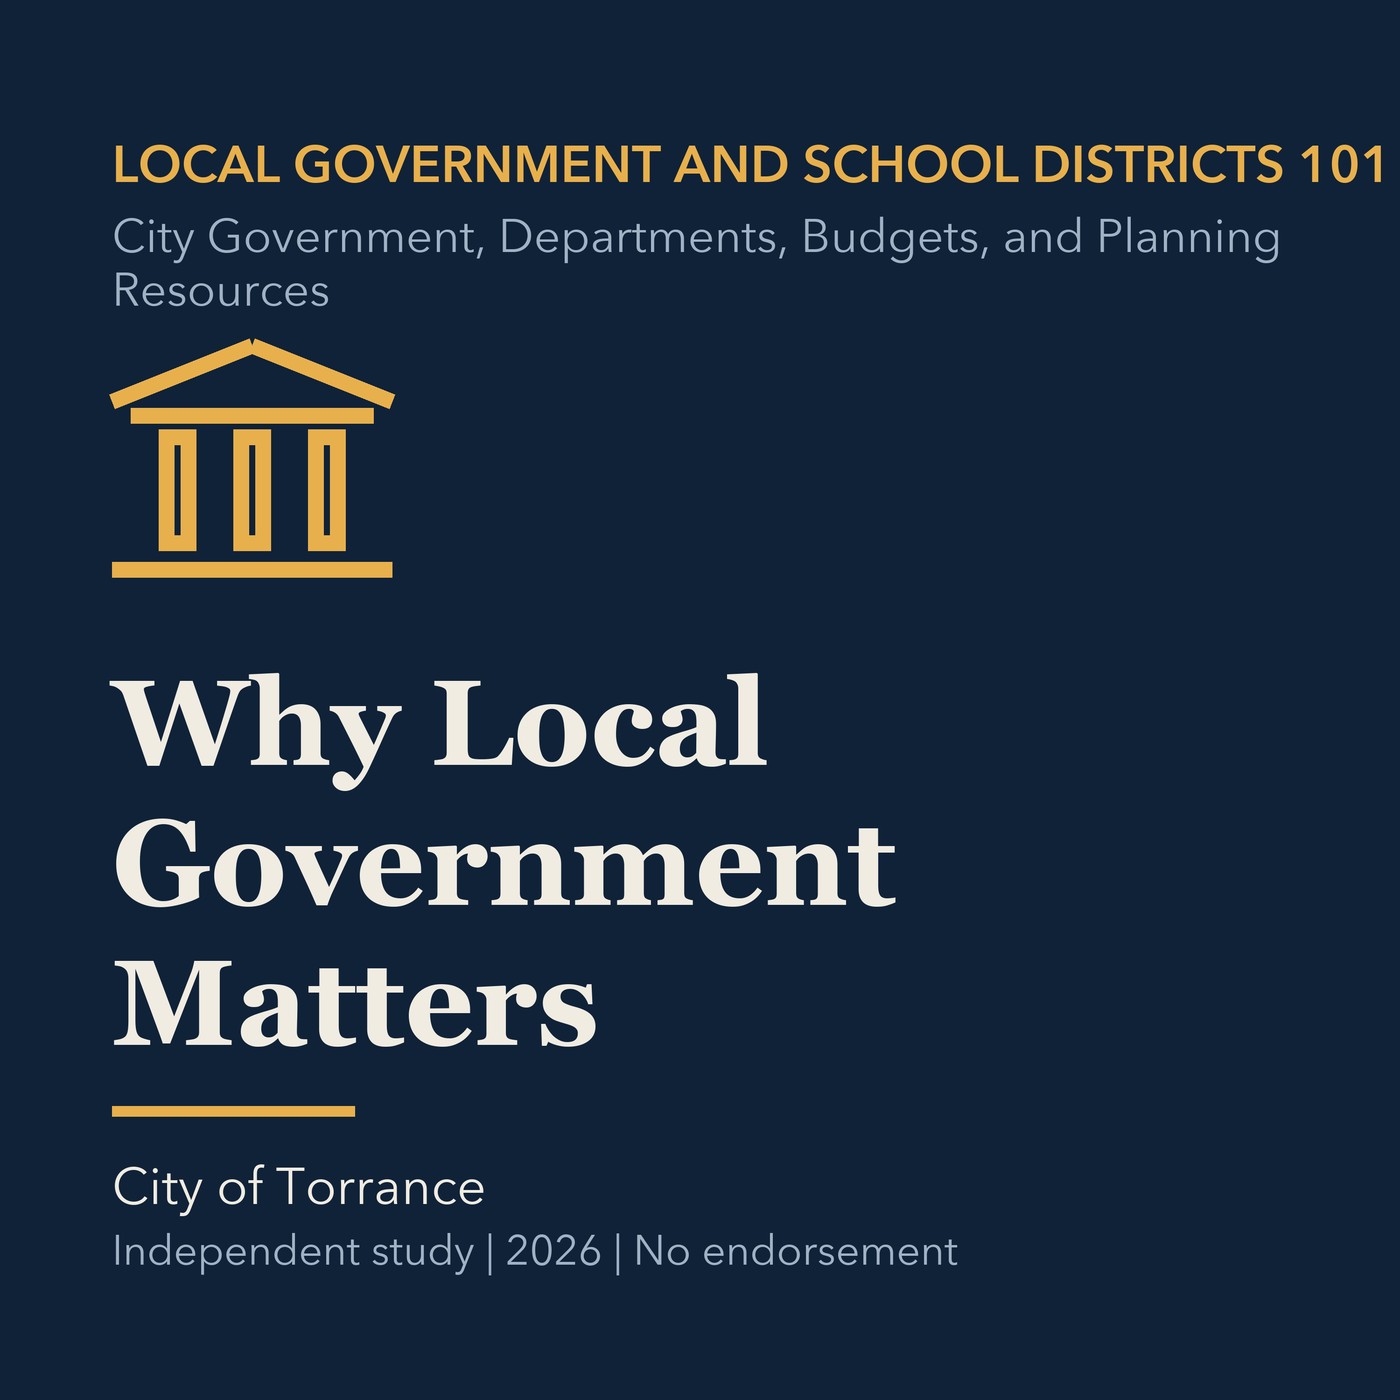
Task: Click the heading 'LOCAL GOVERNMENT AND SCHOOL DISTRICTS 101'
Action: tap(749, 165)
